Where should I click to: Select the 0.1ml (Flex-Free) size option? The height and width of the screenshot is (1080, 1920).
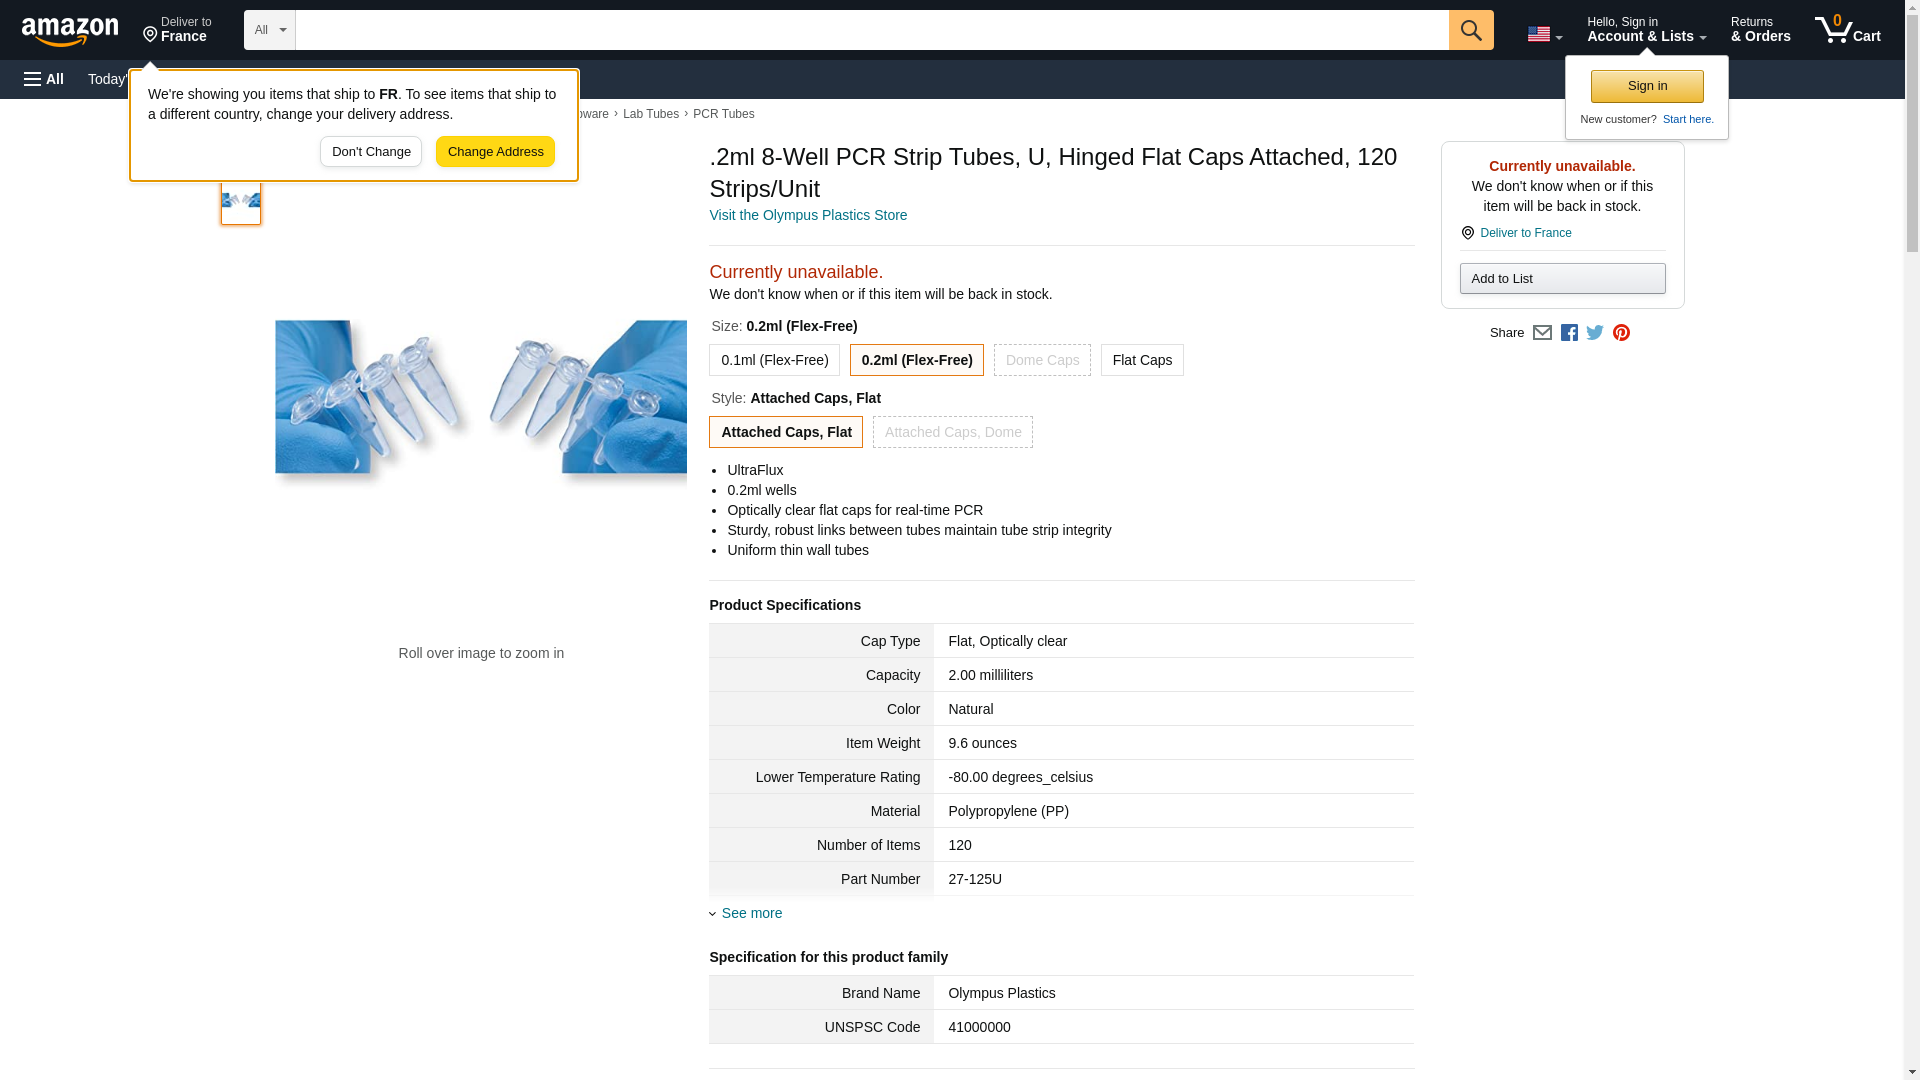click(x=774, y=360)
